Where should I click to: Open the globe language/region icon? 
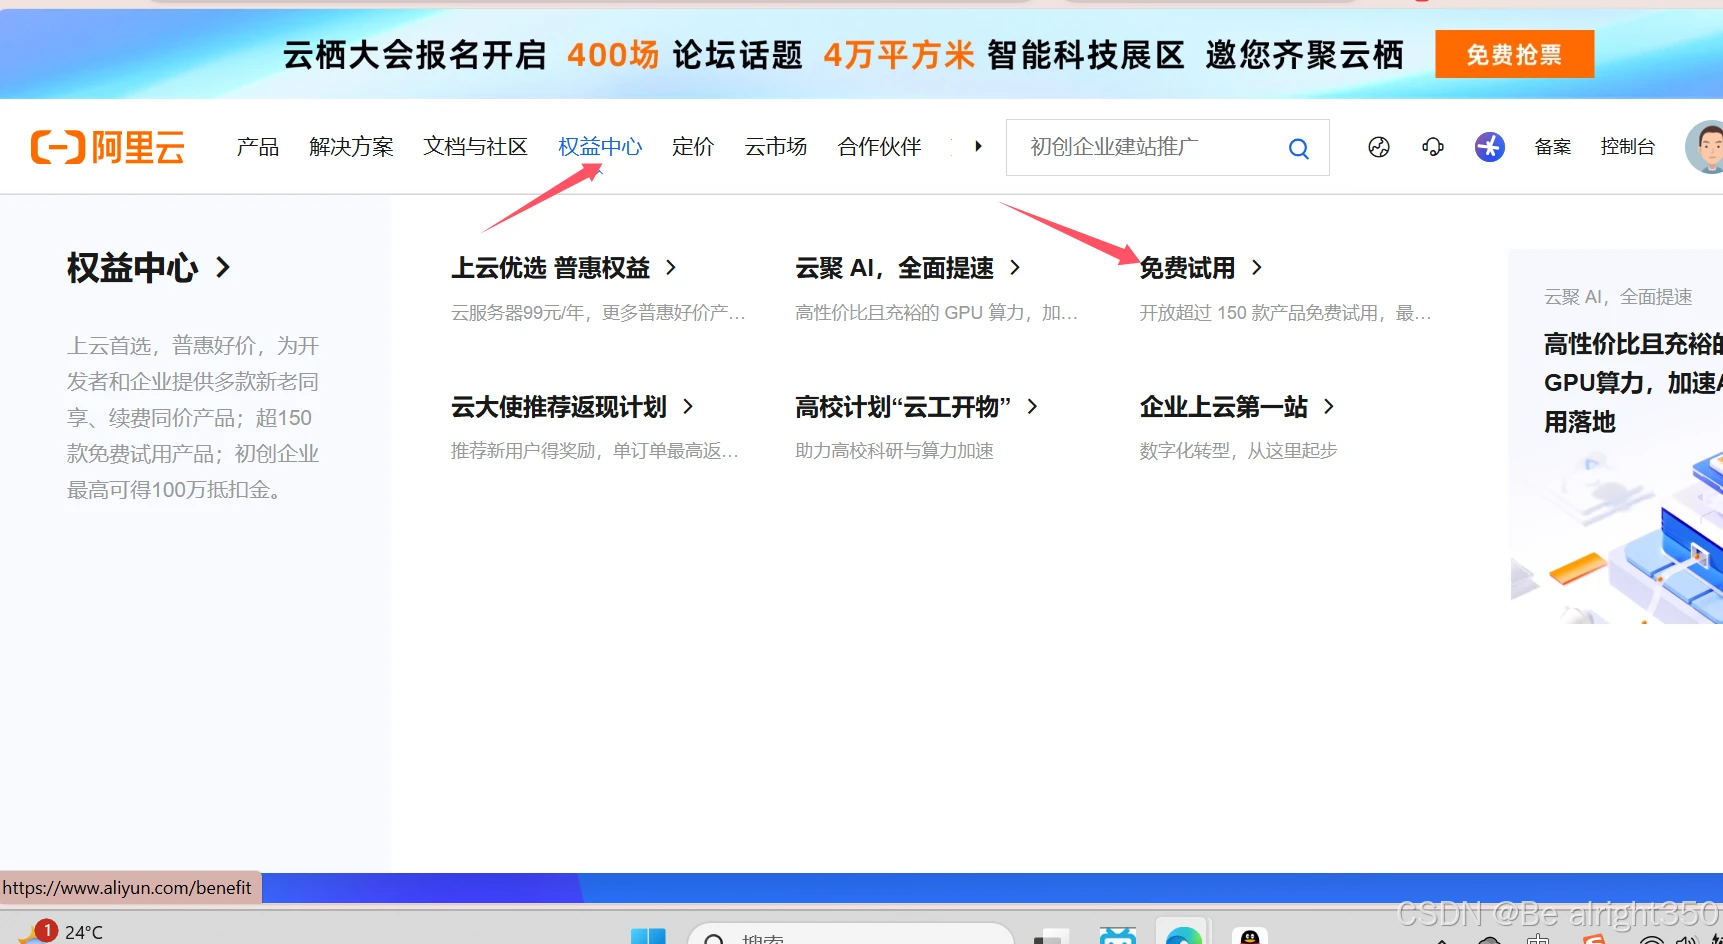pyautogui.click(x=1379, y=147)
